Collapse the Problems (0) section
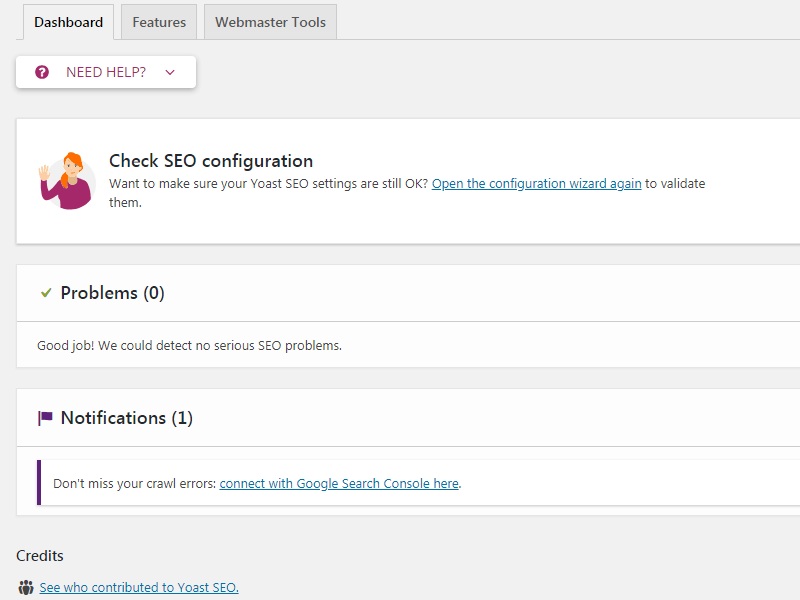This screenshot has width=800, height=600. (x=112, y=292)
